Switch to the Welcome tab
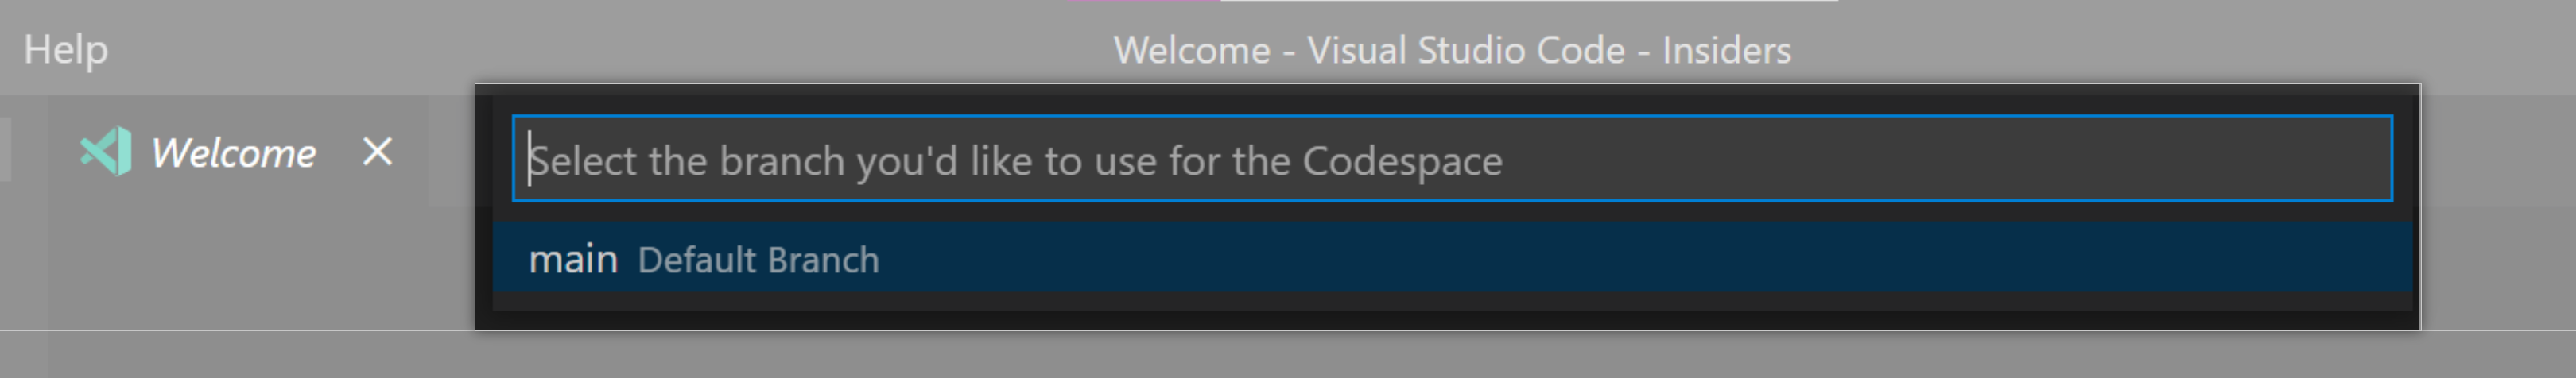The height and width of the screenshot is (378, 2576). (232, 153)
